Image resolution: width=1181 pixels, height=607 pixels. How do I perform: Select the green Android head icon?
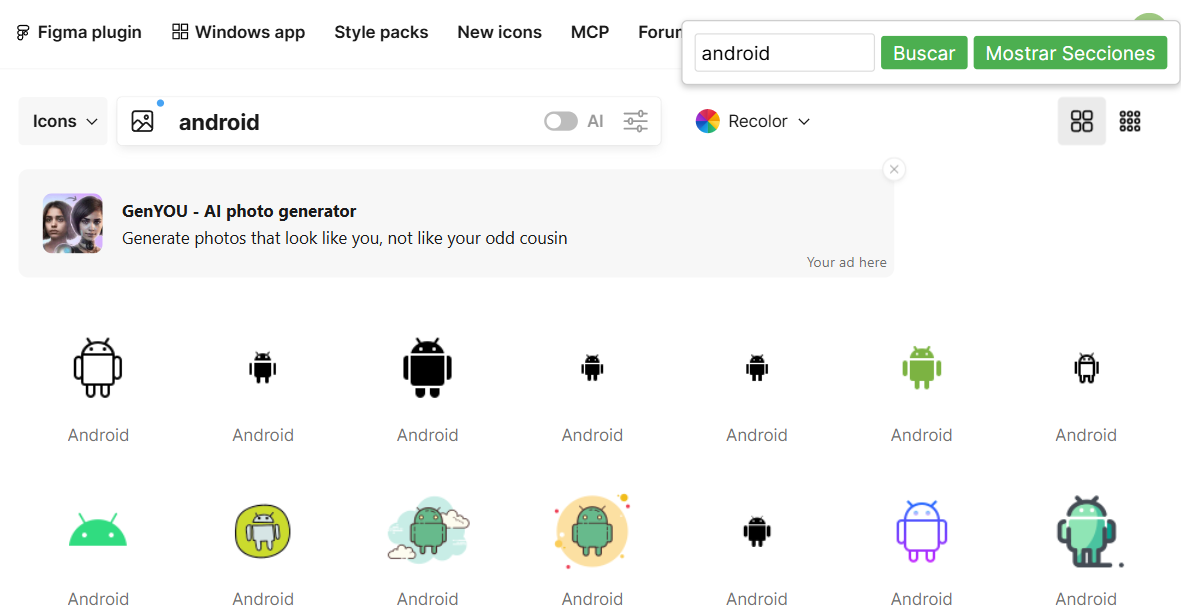pos(98,530)
